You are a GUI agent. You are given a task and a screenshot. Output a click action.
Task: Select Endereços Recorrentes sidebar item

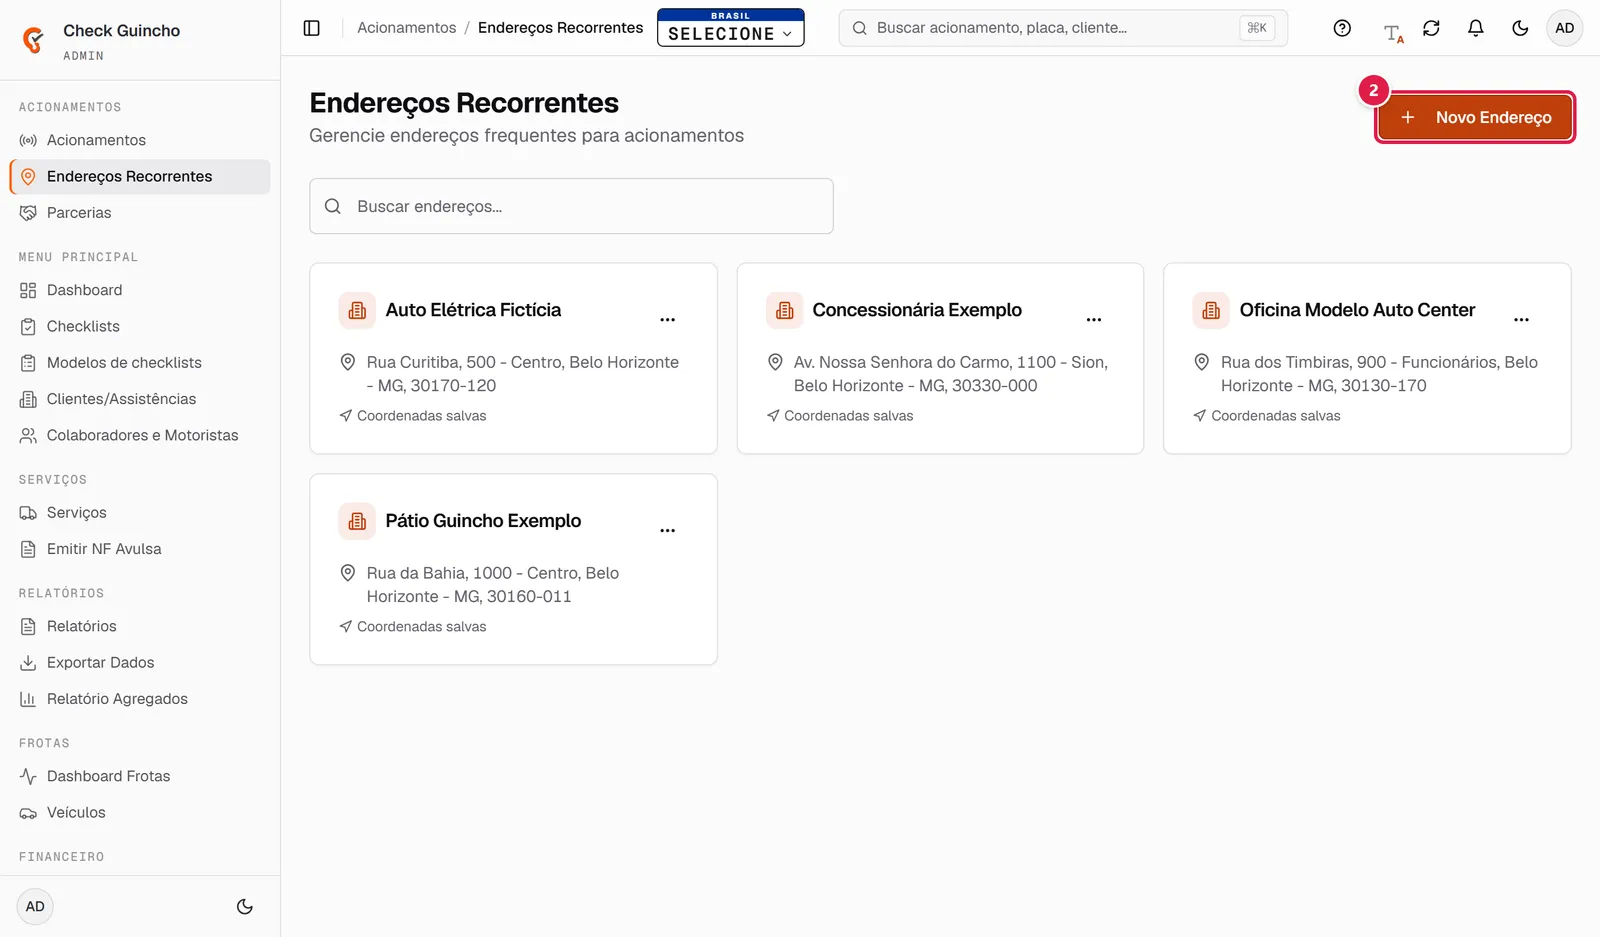(140, 177)
